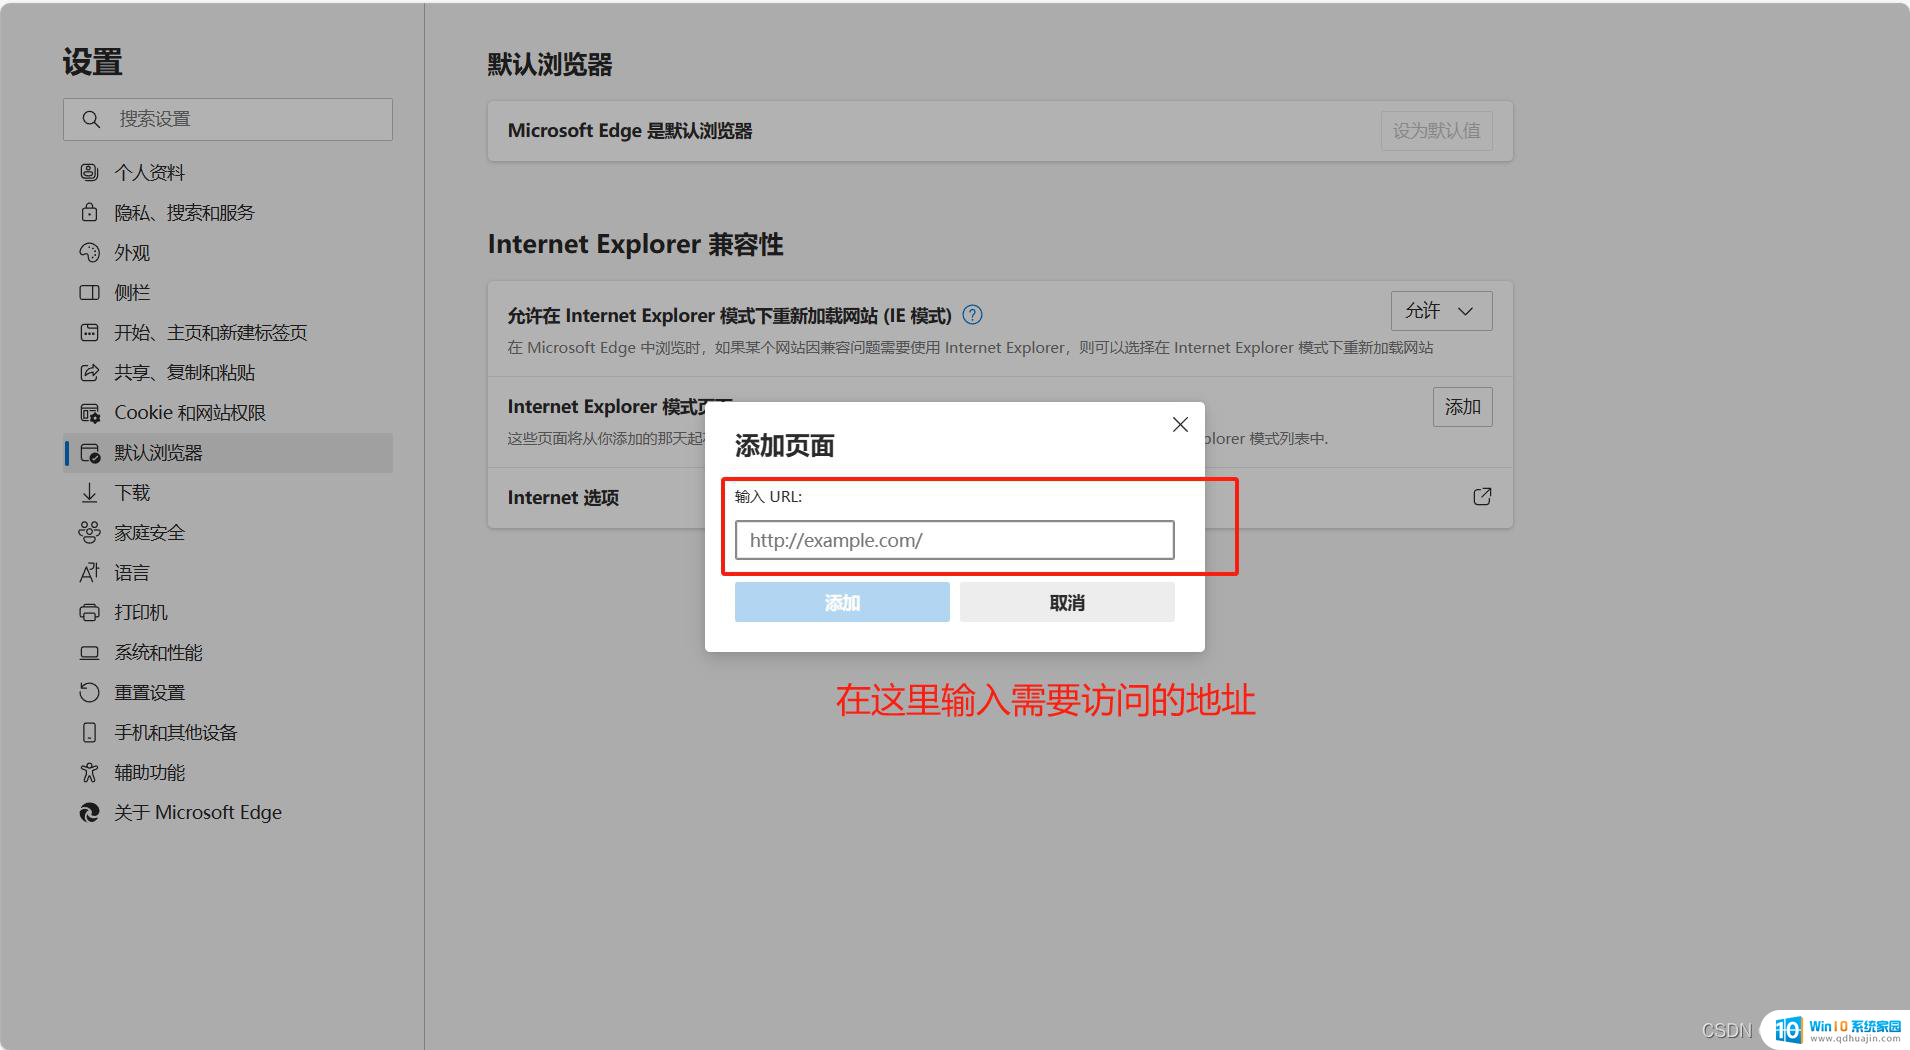The height and width of the screenshot is (1050, 1910).
Task: Click the Profile (个人资料) sidebar icon
Action: pyautogui.click(x=89, y=172)
